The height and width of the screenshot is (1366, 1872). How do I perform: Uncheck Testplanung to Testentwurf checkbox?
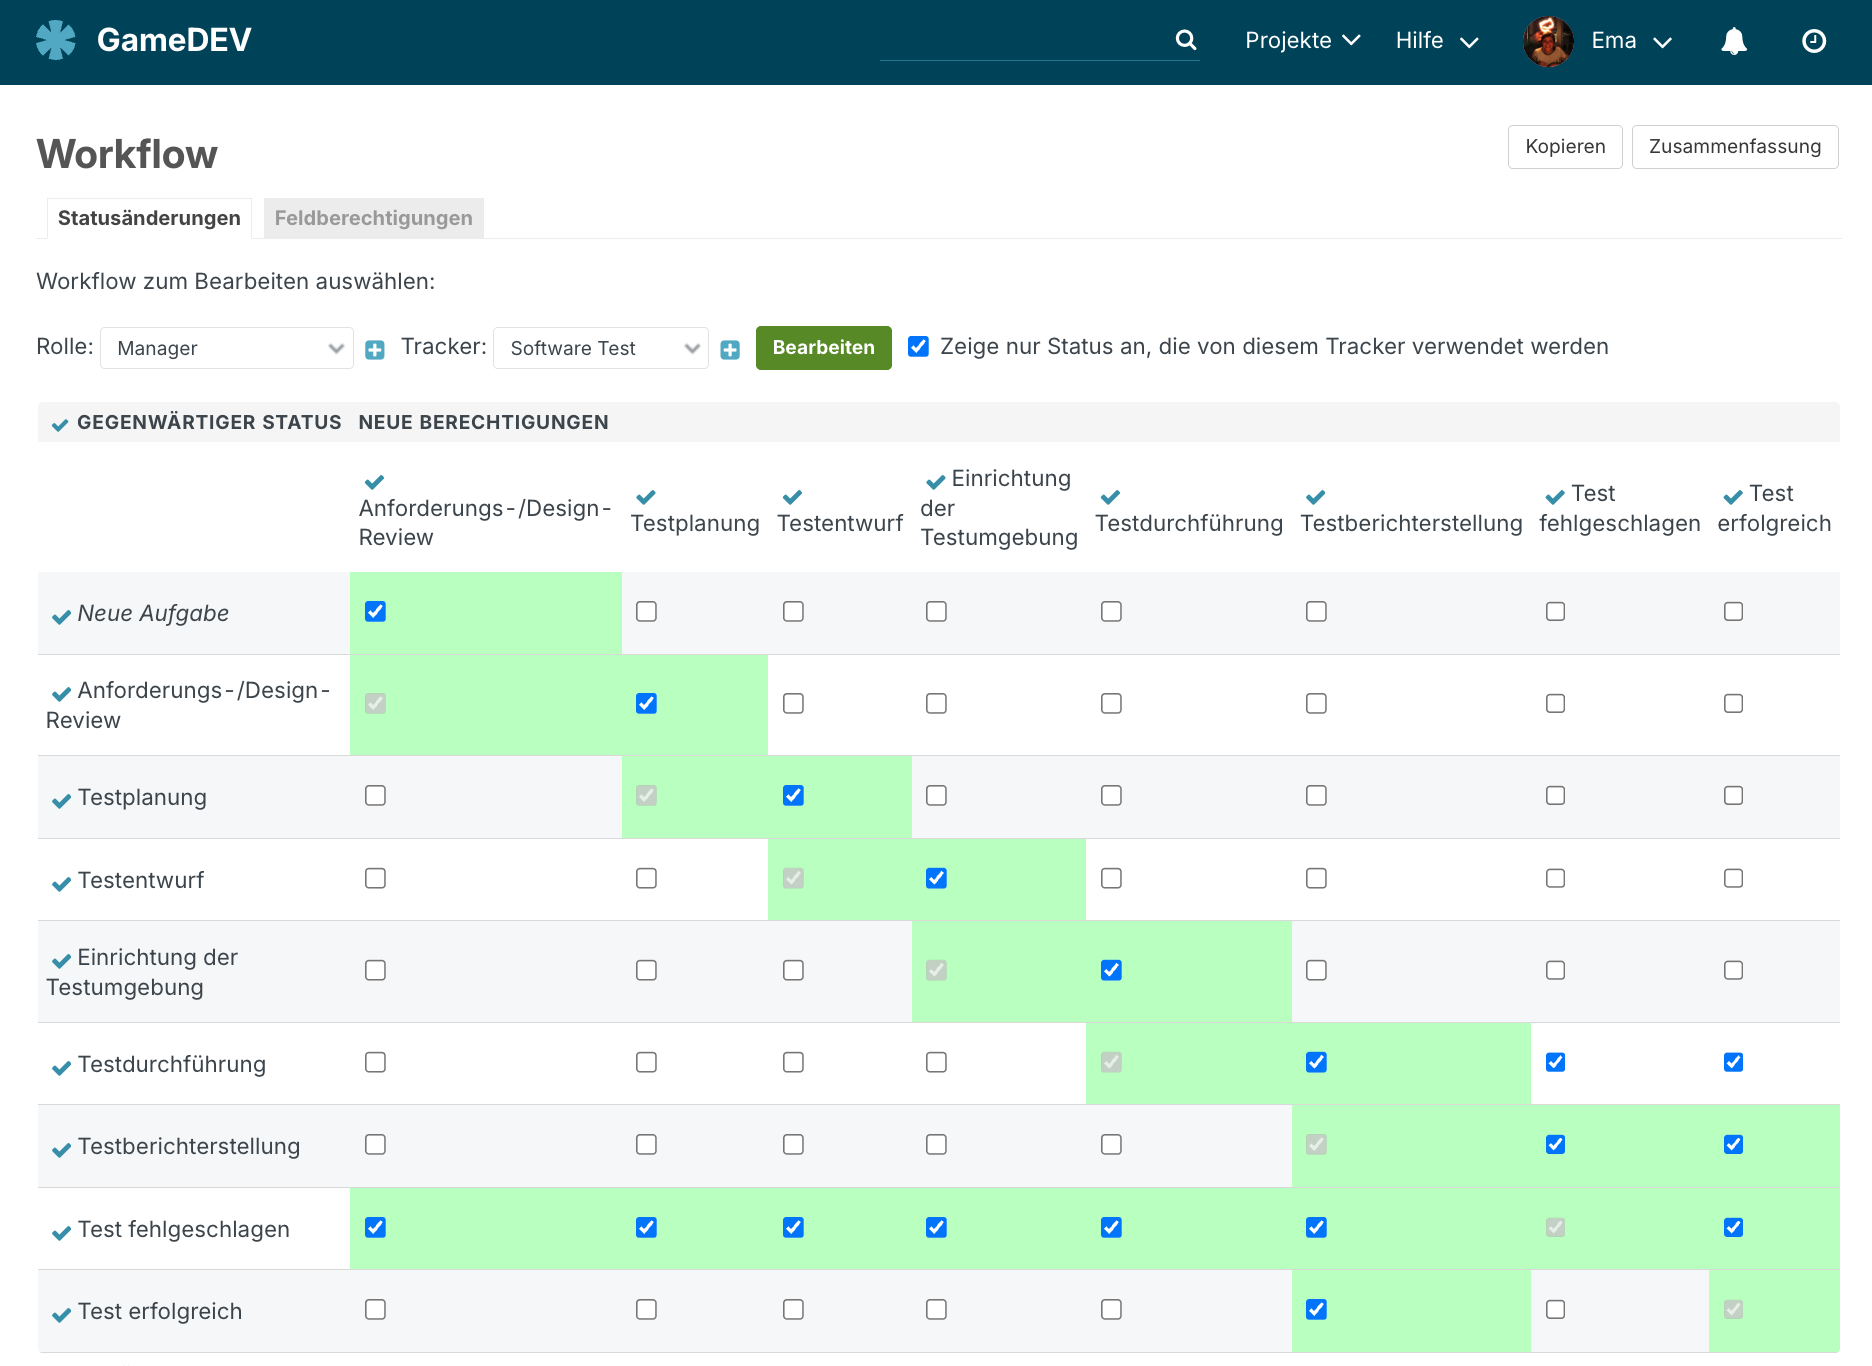(x=793, y=795)
